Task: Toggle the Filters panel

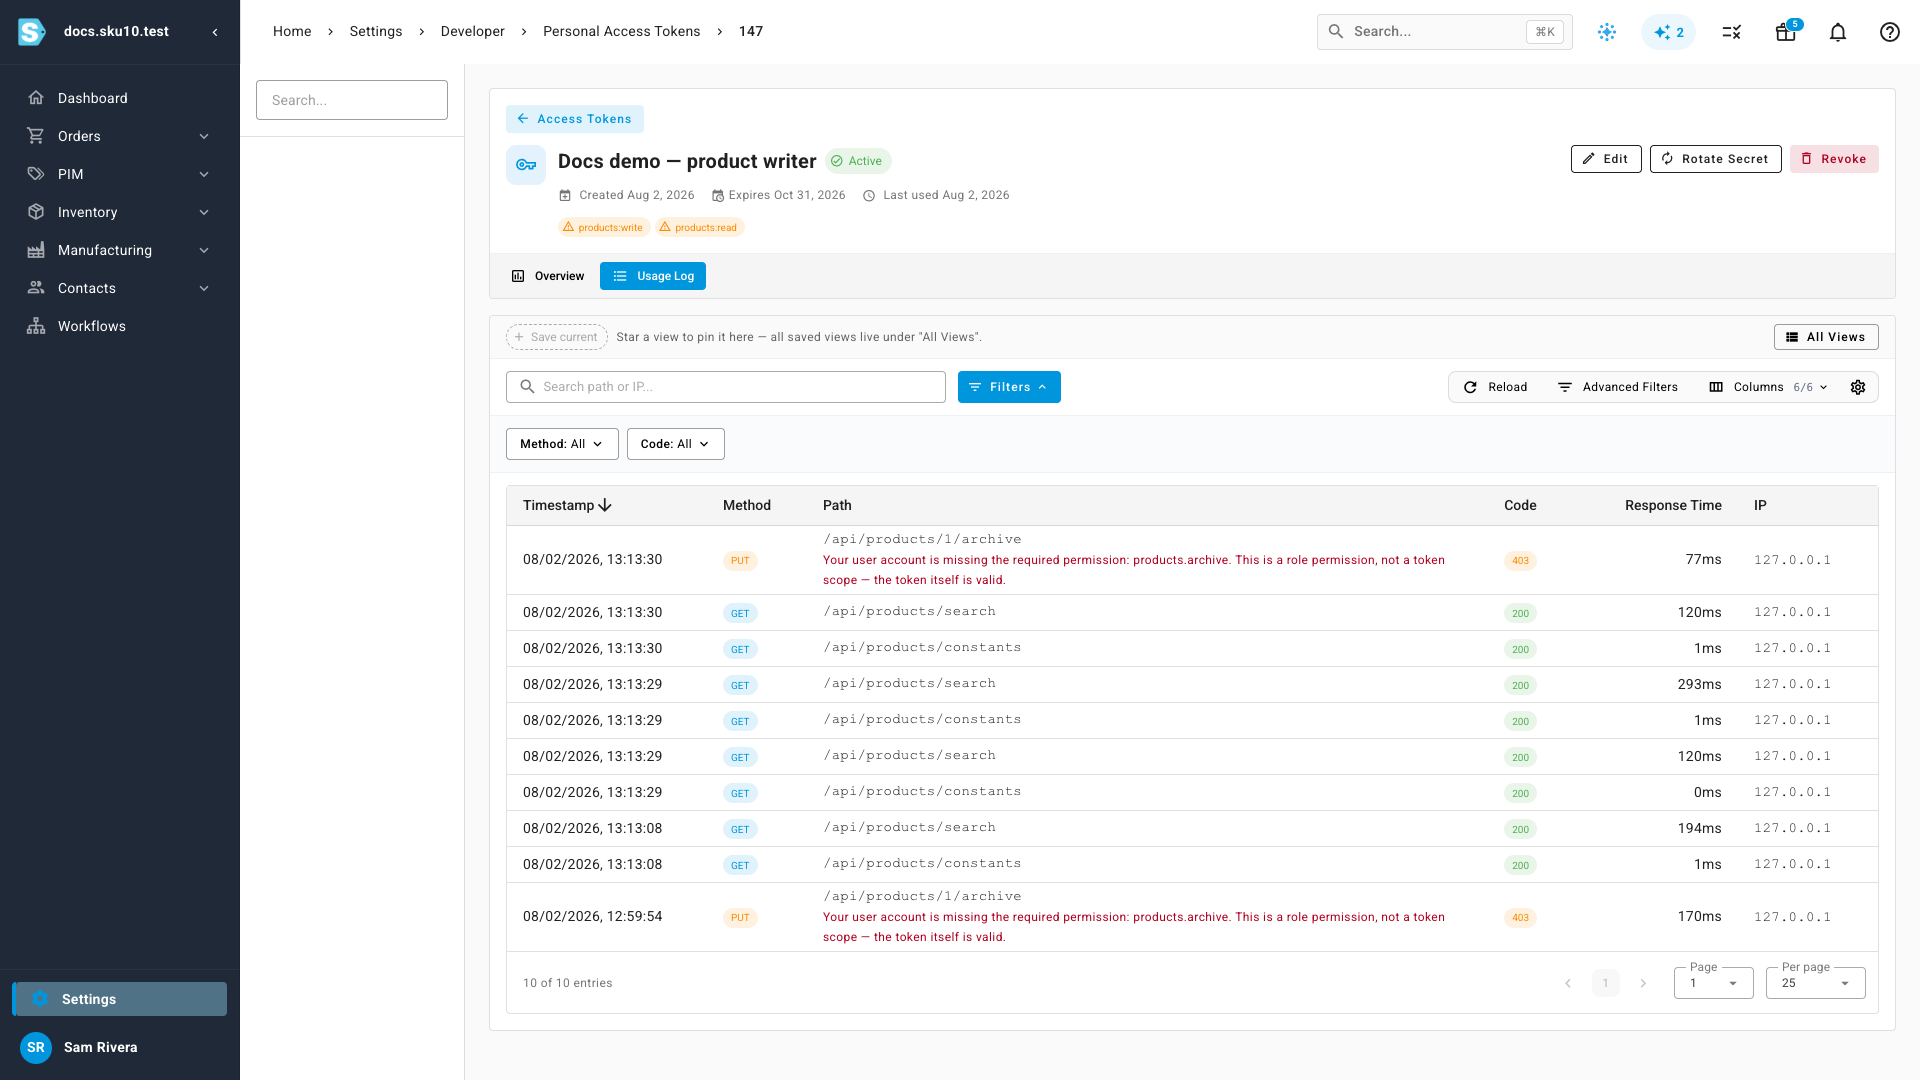Action: pyautogui.click(x=1009, y=387)
